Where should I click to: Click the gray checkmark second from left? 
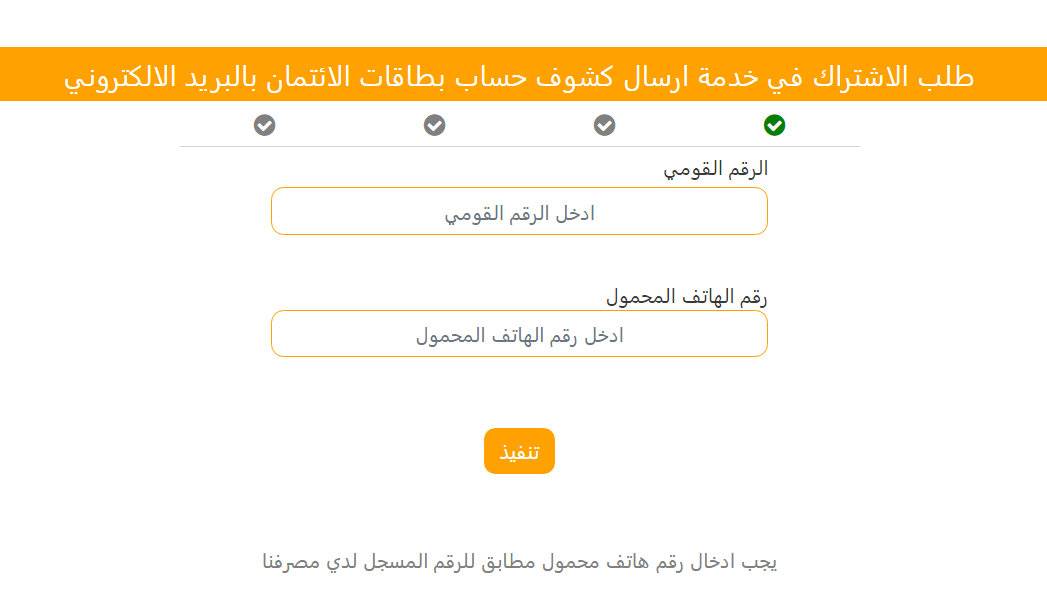click(x=434, y=125)
